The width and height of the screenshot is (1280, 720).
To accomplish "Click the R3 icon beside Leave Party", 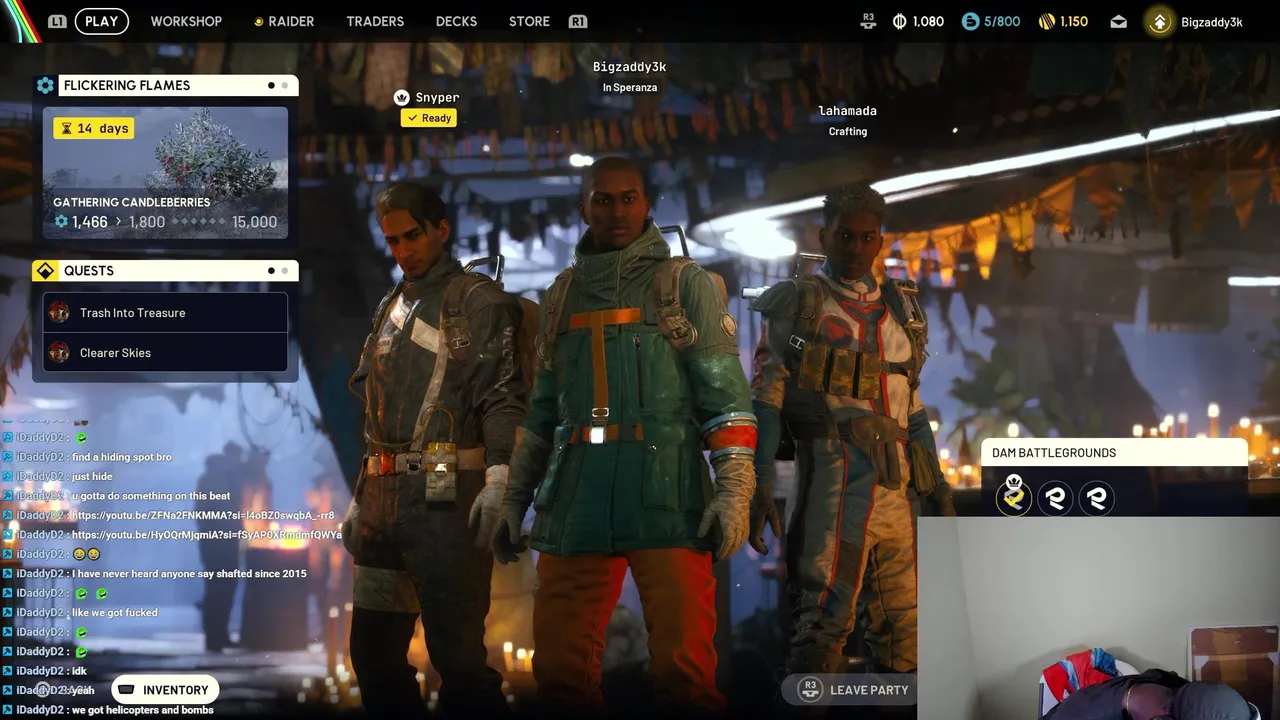I will [810, 689].
